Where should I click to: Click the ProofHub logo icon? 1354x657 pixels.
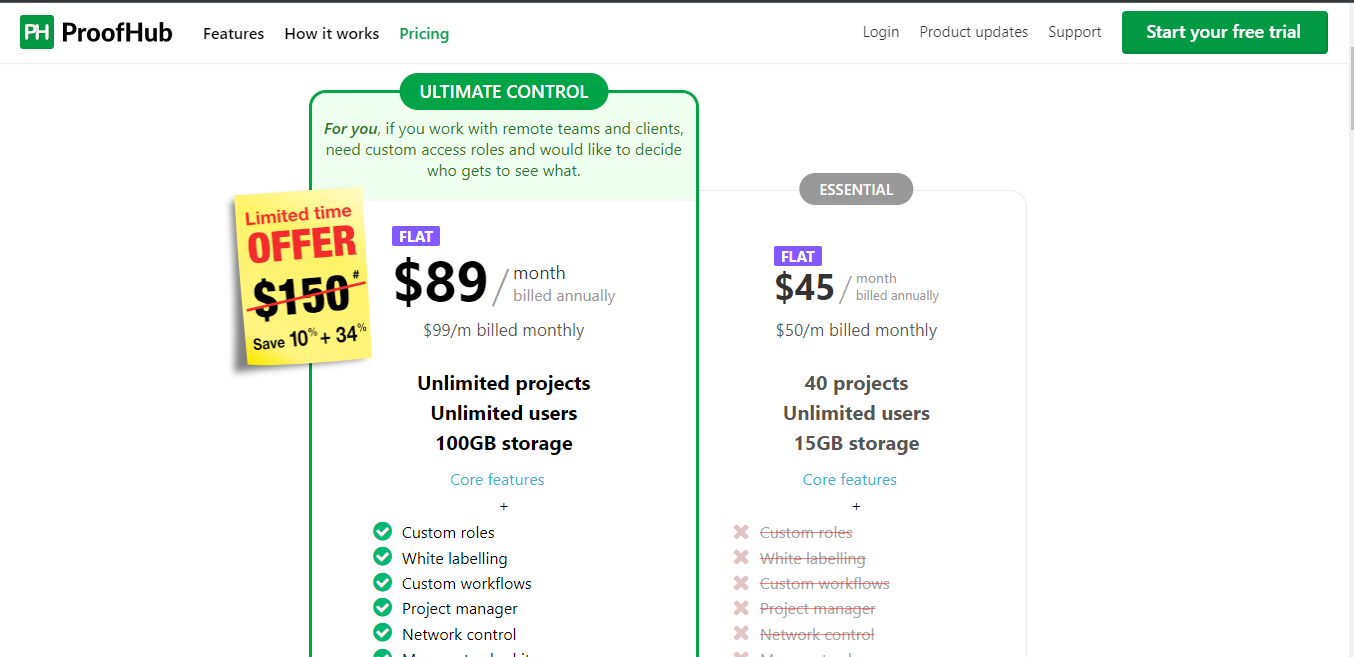[37, 32]
